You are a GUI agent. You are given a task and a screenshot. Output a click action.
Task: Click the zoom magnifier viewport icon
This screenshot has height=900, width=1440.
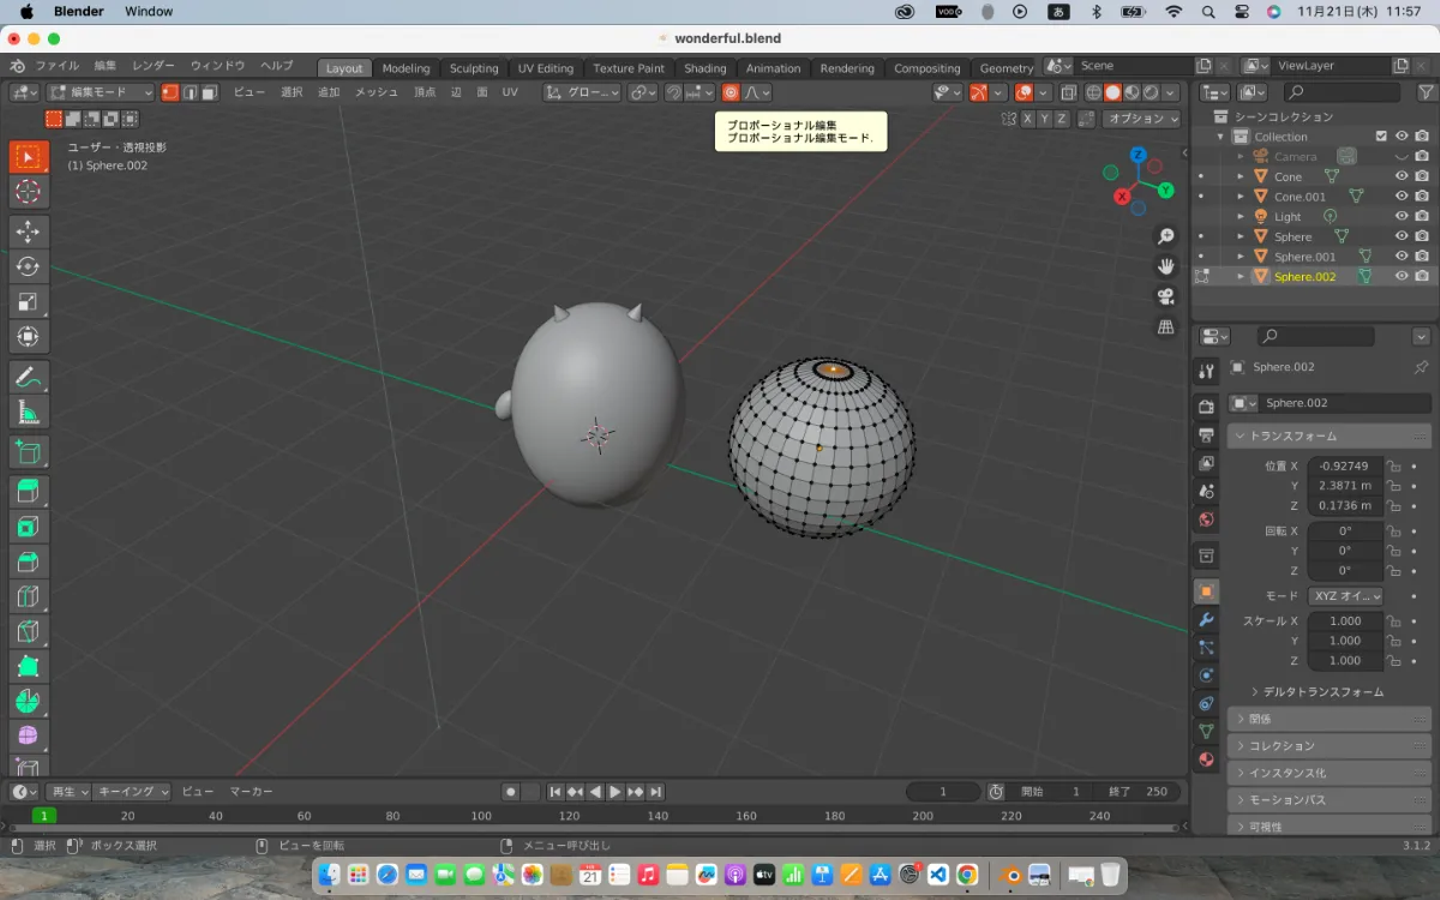tap(1166, 237)
